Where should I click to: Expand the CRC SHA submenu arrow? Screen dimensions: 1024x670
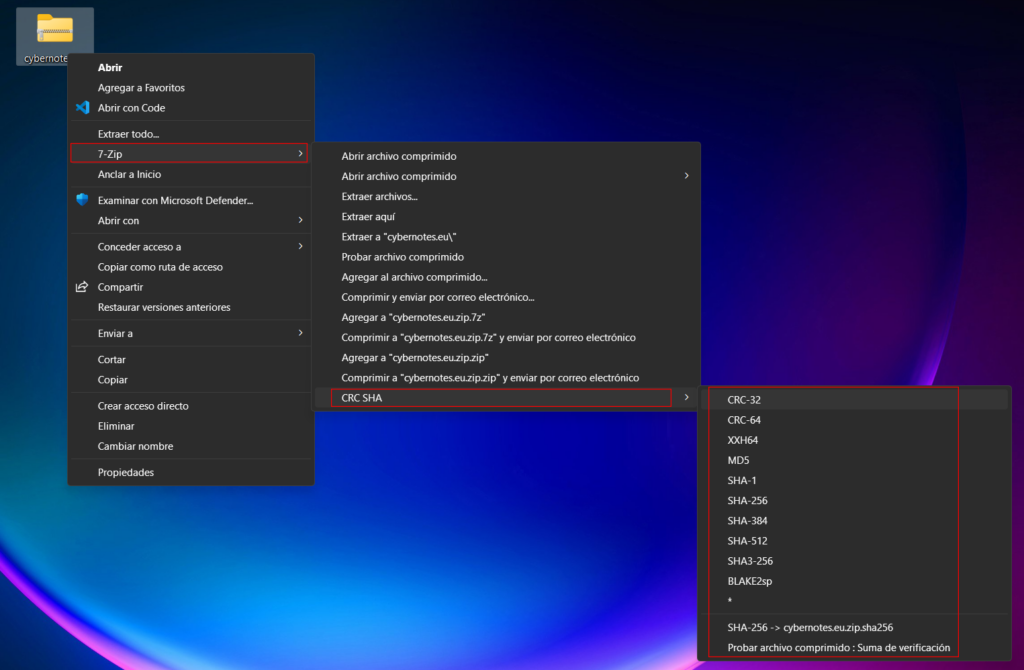686,397
